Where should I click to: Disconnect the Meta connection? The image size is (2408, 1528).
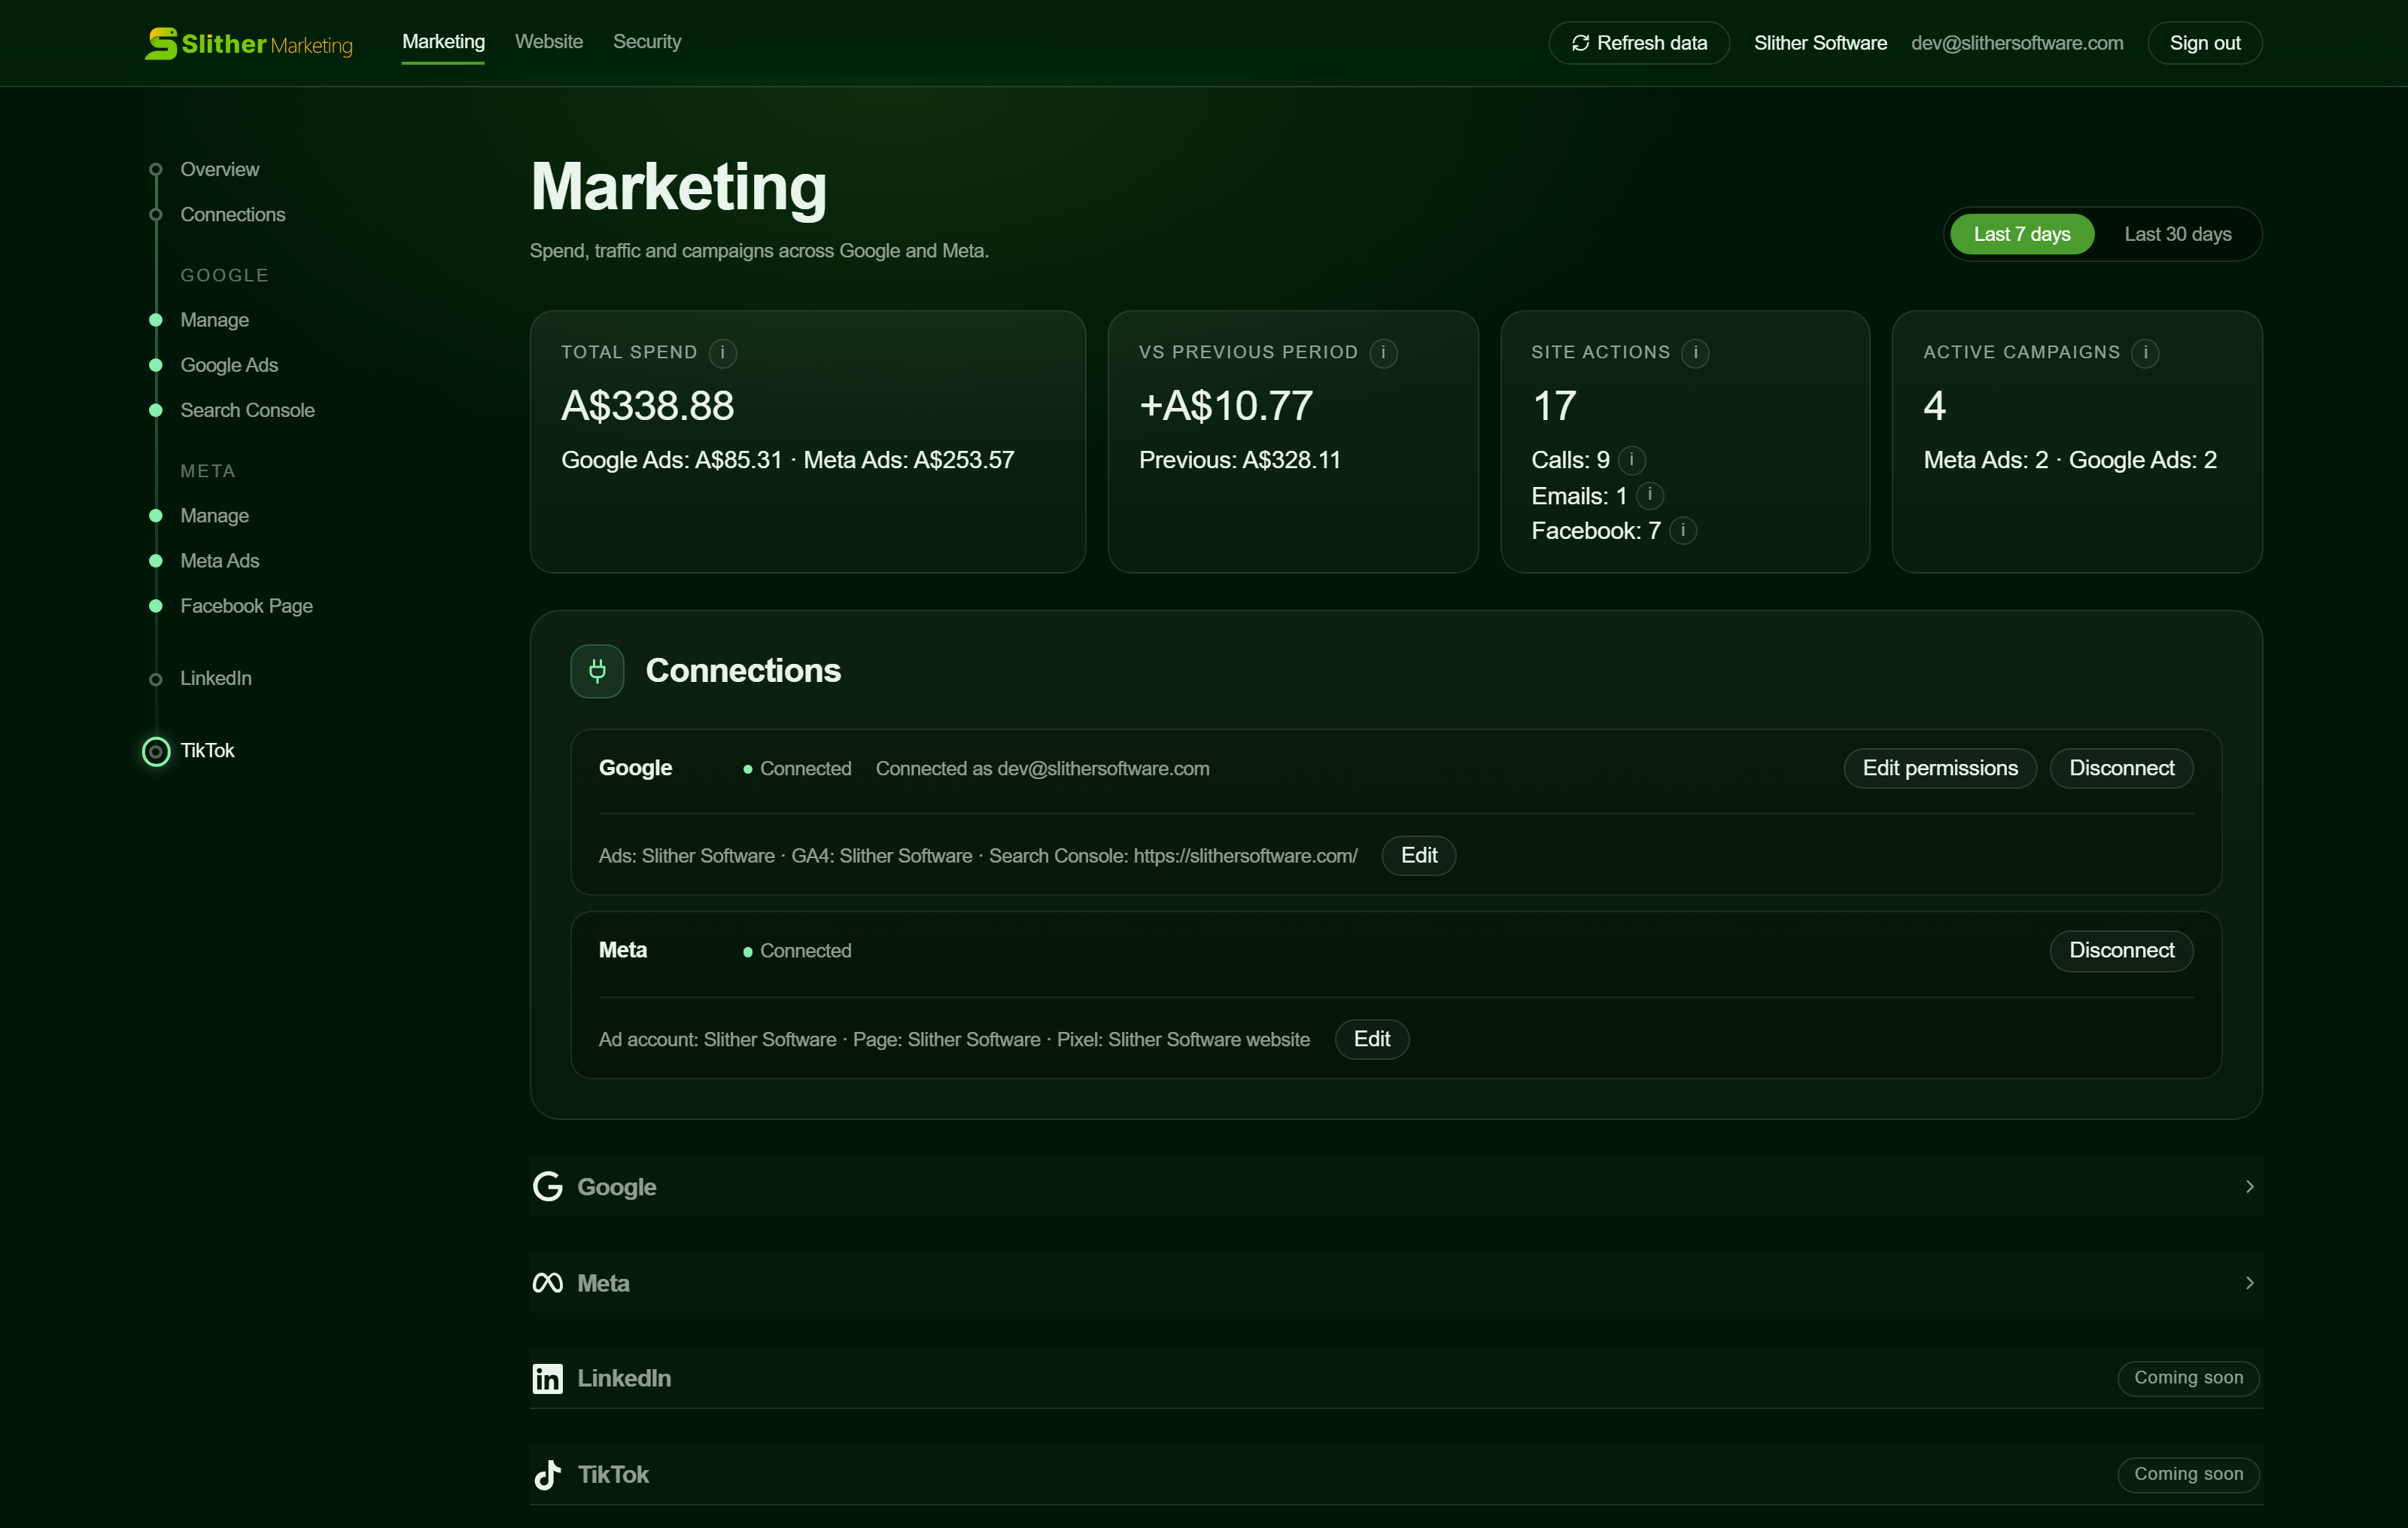coord(2121,950)
